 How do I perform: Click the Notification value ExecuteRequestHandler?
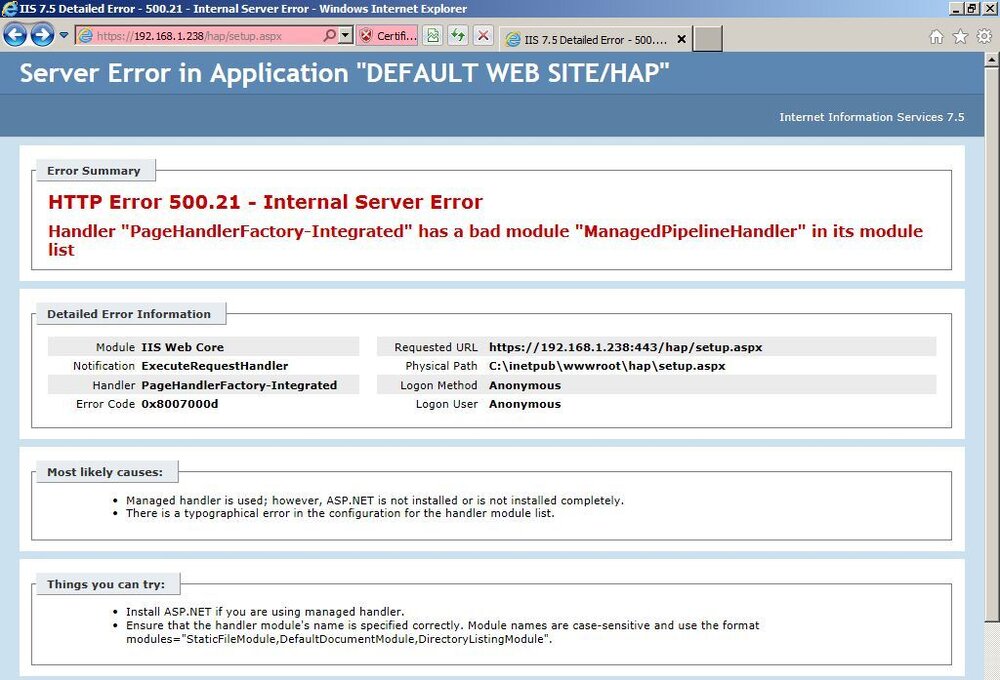pyautogui.click(x=215, y=366)
